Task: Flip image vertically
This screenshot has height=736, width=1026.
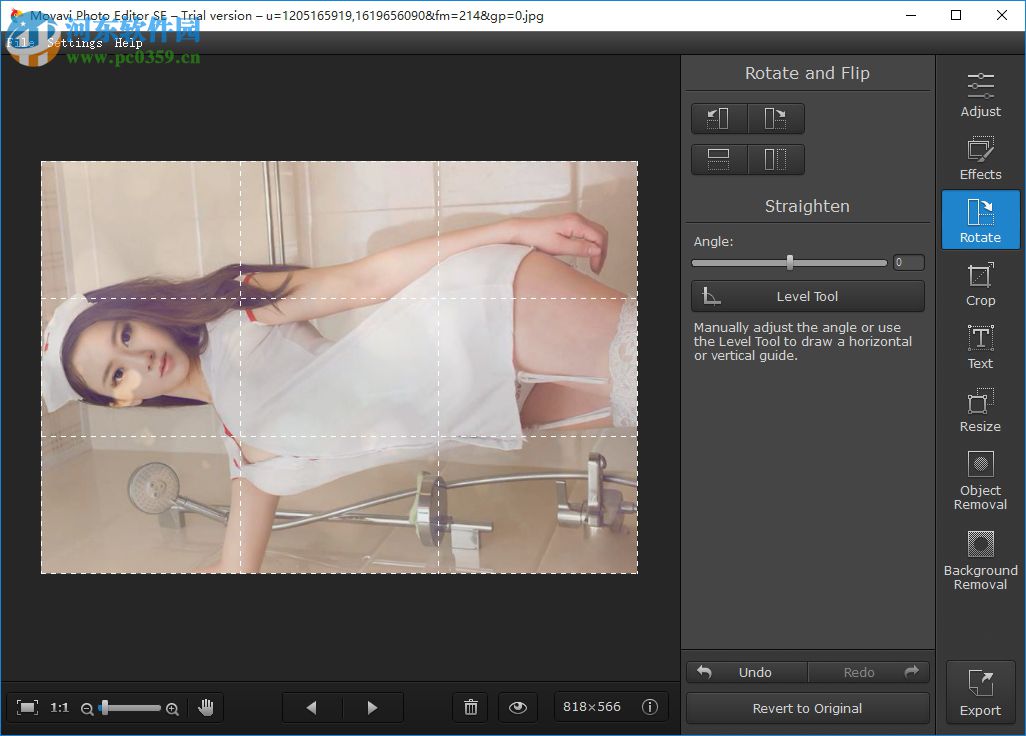Action: tap(719, 159)
